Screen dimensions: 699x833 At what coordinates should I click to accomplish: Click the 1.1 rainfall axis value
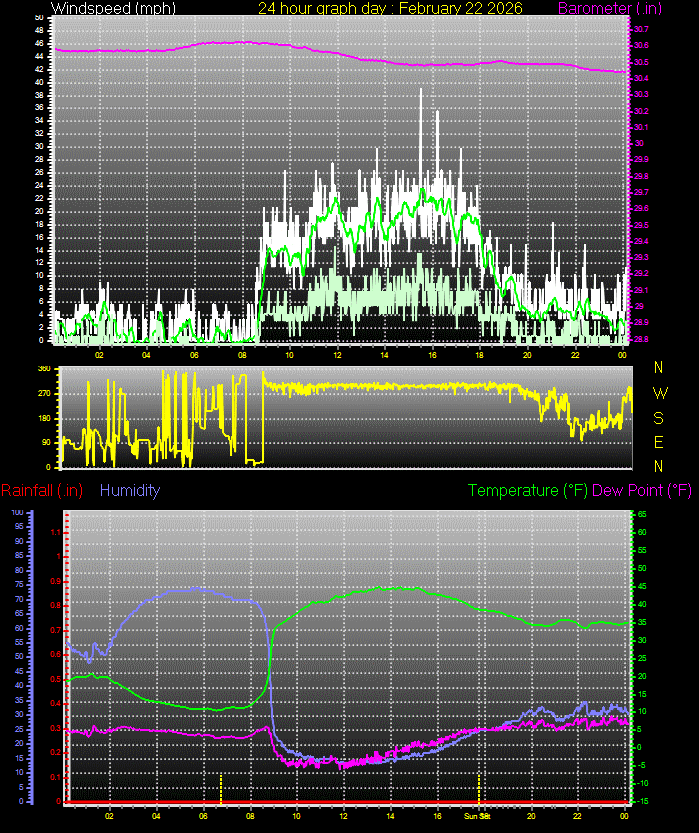click(55, 532)
